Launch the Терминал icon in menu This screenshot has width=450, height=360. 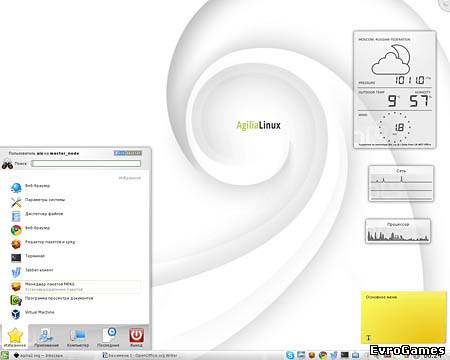16,258
